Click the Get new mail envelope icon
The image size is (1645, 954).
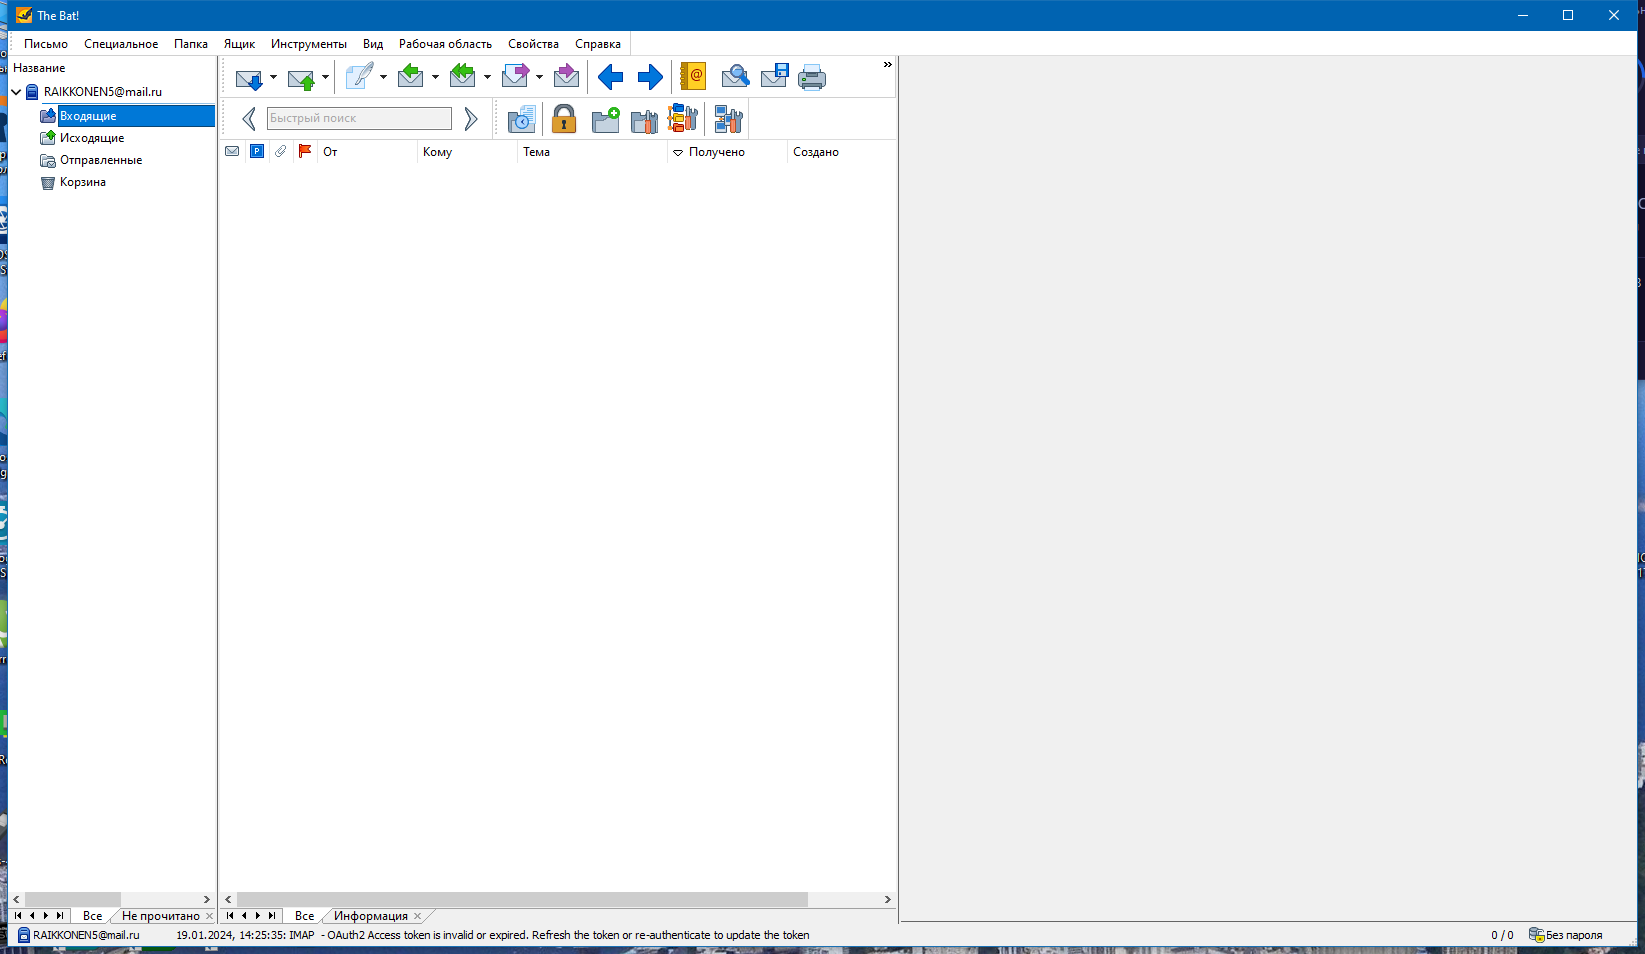(x=247, y=78)
